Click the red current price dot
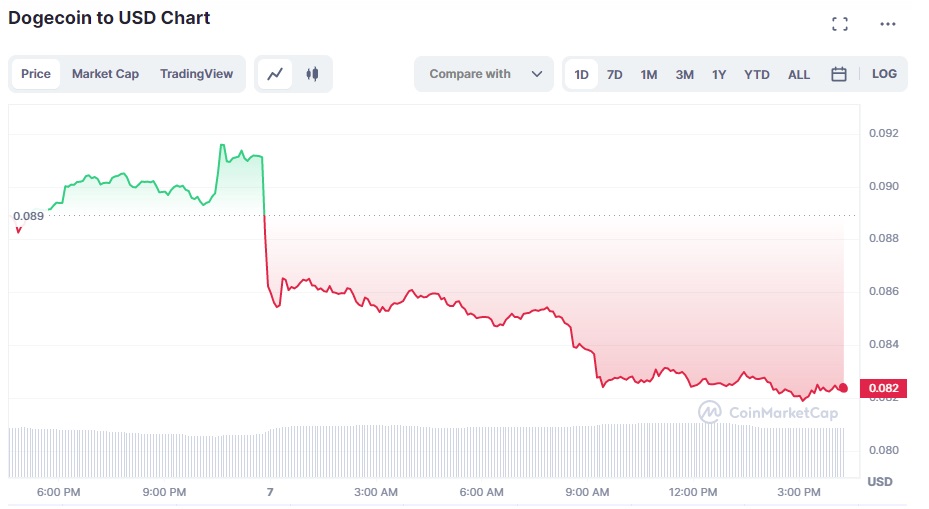The height and width of the screenshot is (509, 929). 843,388
